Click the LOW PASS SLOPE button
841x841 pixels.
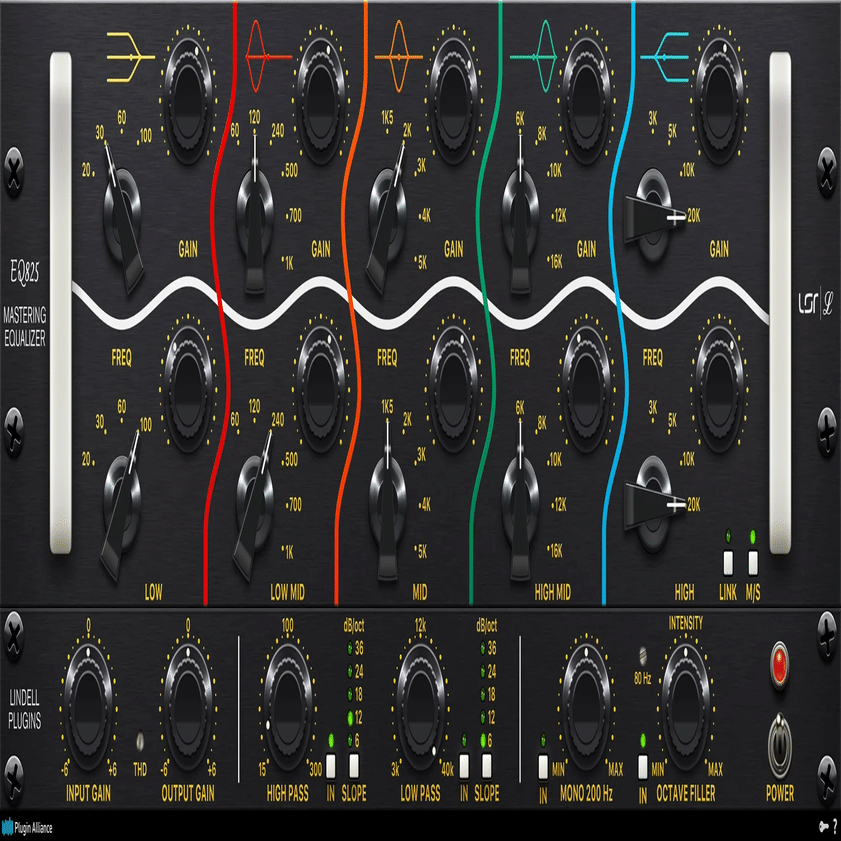pyautogui.click(x=486, y=766)
